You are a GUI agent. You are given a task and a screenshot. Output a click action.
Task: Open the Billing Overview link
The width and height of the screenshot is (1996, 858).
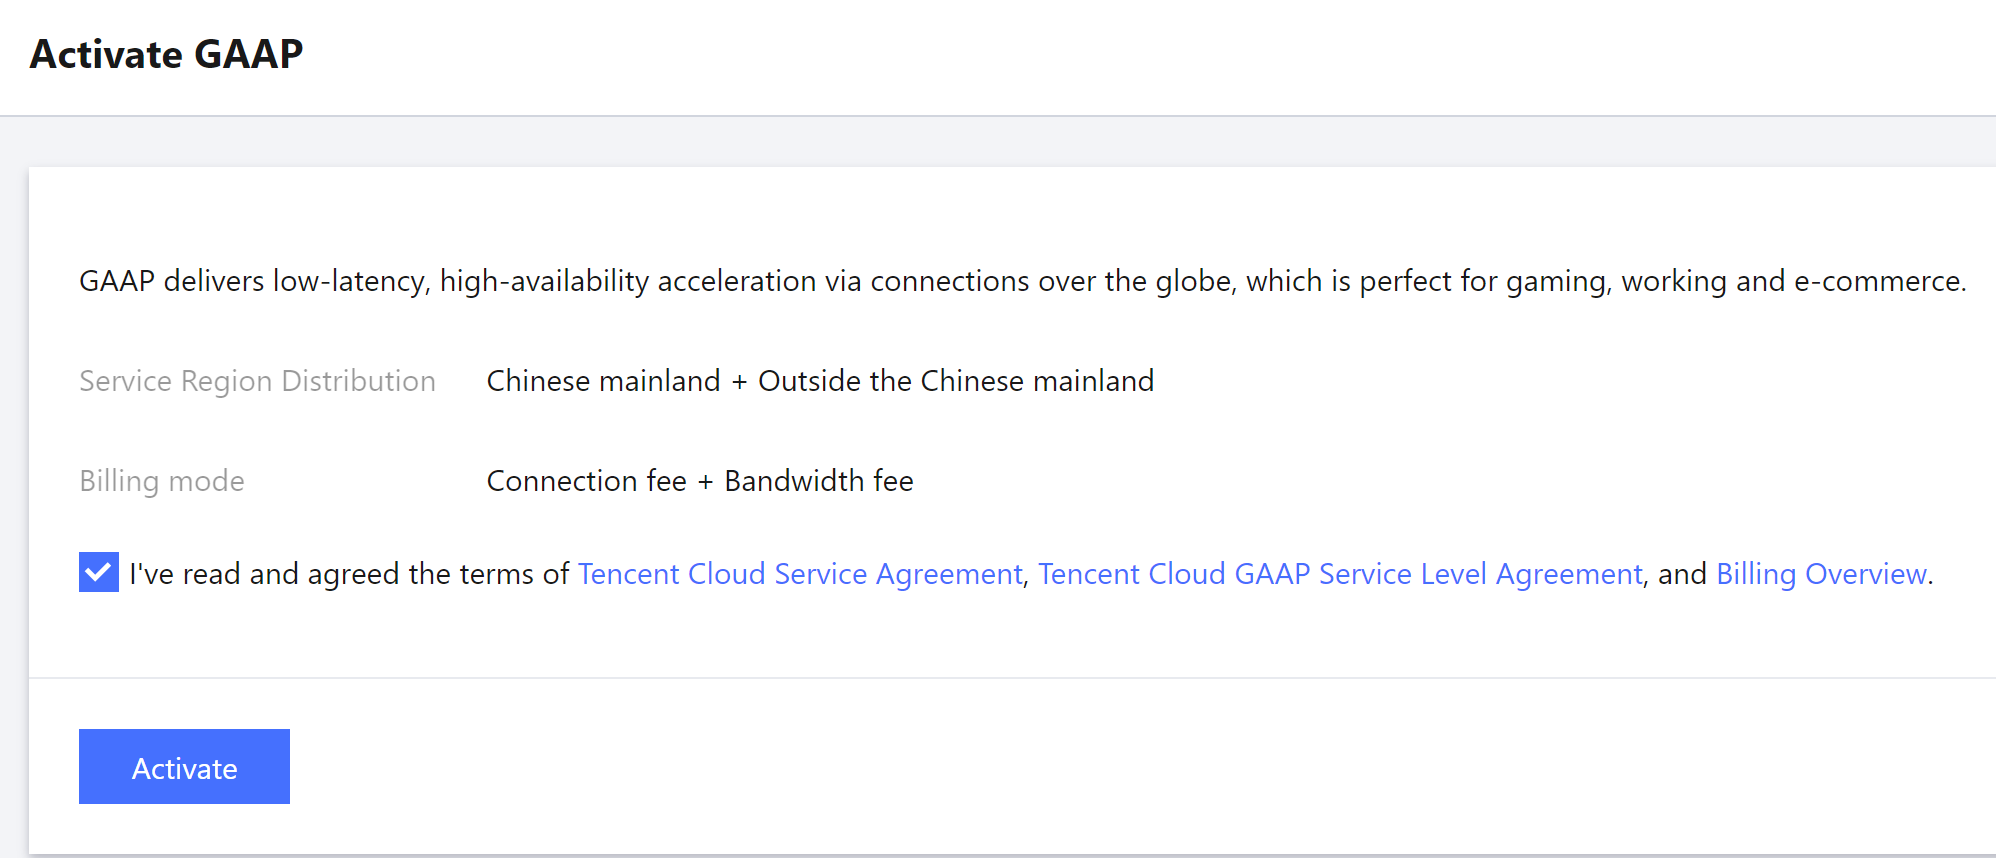(1821, 574)
